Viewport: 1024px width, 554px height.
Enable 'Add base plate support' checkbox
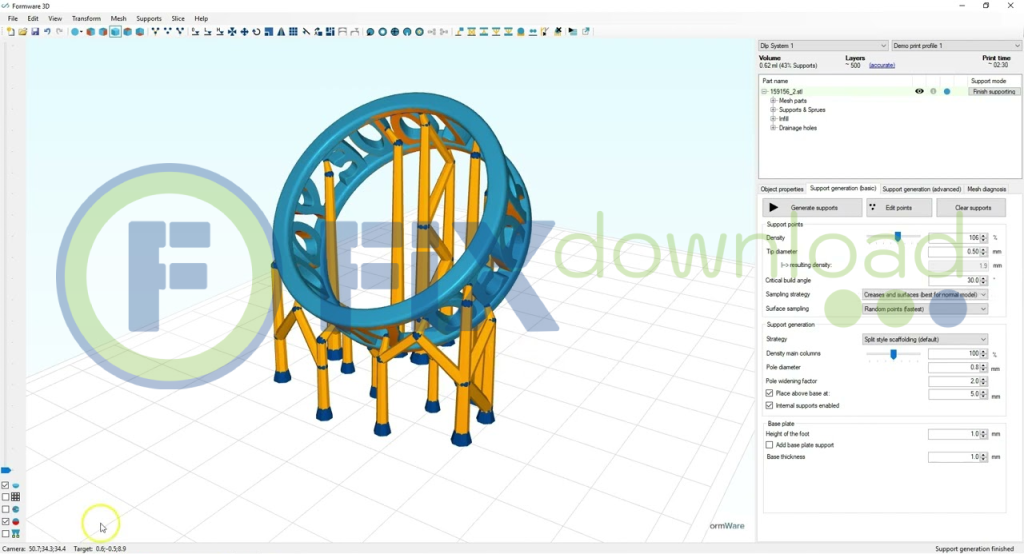coord(769,445)
